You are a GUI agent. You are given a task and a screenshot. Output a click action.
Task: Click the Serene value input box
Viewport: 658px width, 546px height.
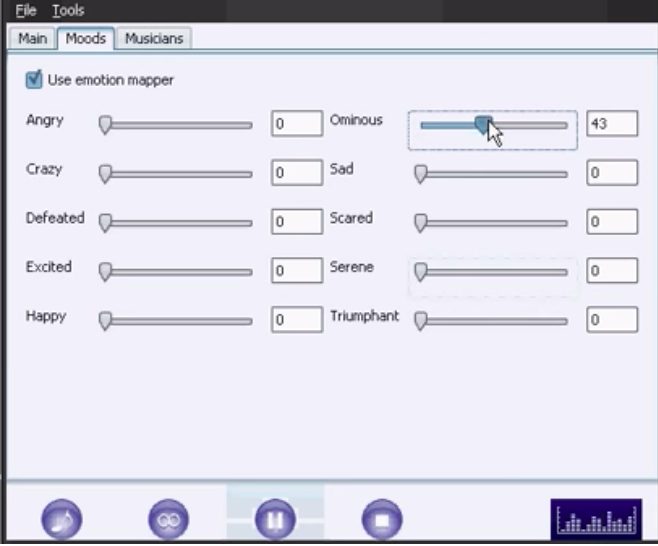point(611,271)
